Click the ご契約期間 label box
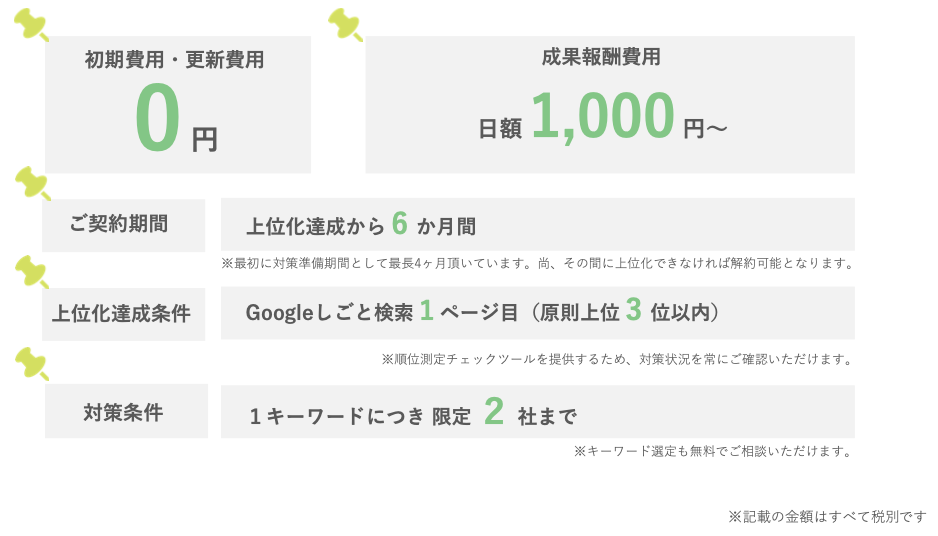This screenshot has height=536, width=938. [x=123, y=225]
